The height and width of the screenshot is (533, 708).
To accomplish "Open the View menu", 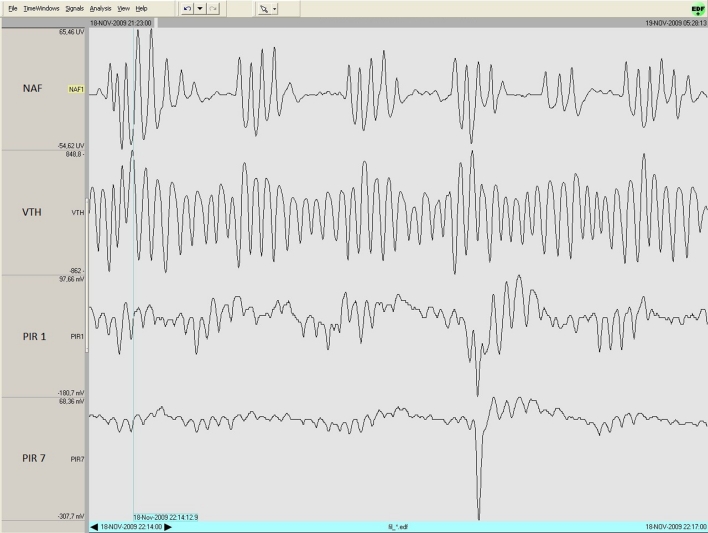I will (x=124, y=8).
